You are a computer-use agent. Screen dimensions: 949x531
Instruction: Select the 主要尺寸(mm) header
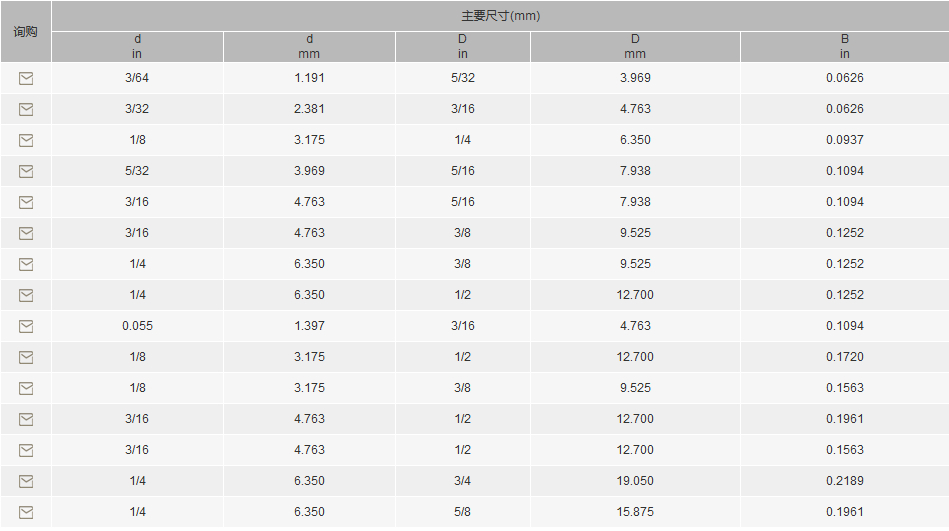(x=501, y=16)
